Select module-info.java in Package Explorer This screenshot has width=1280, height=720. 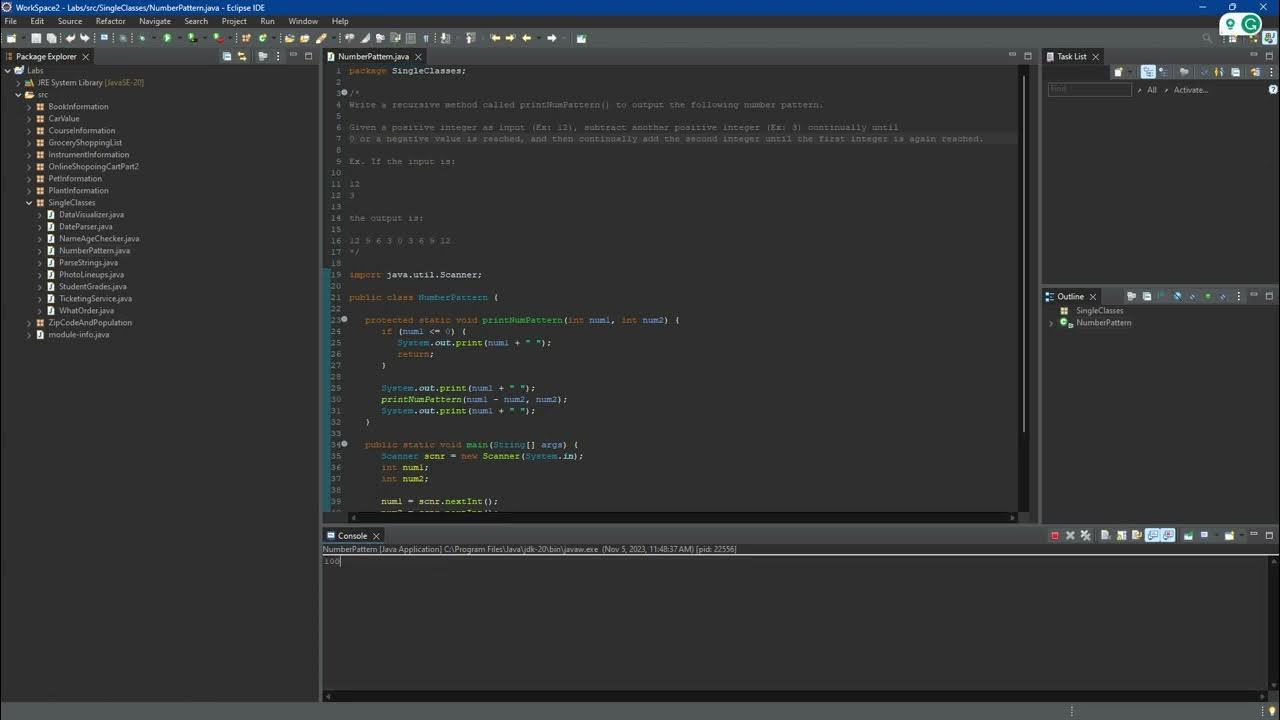[78, 335]
